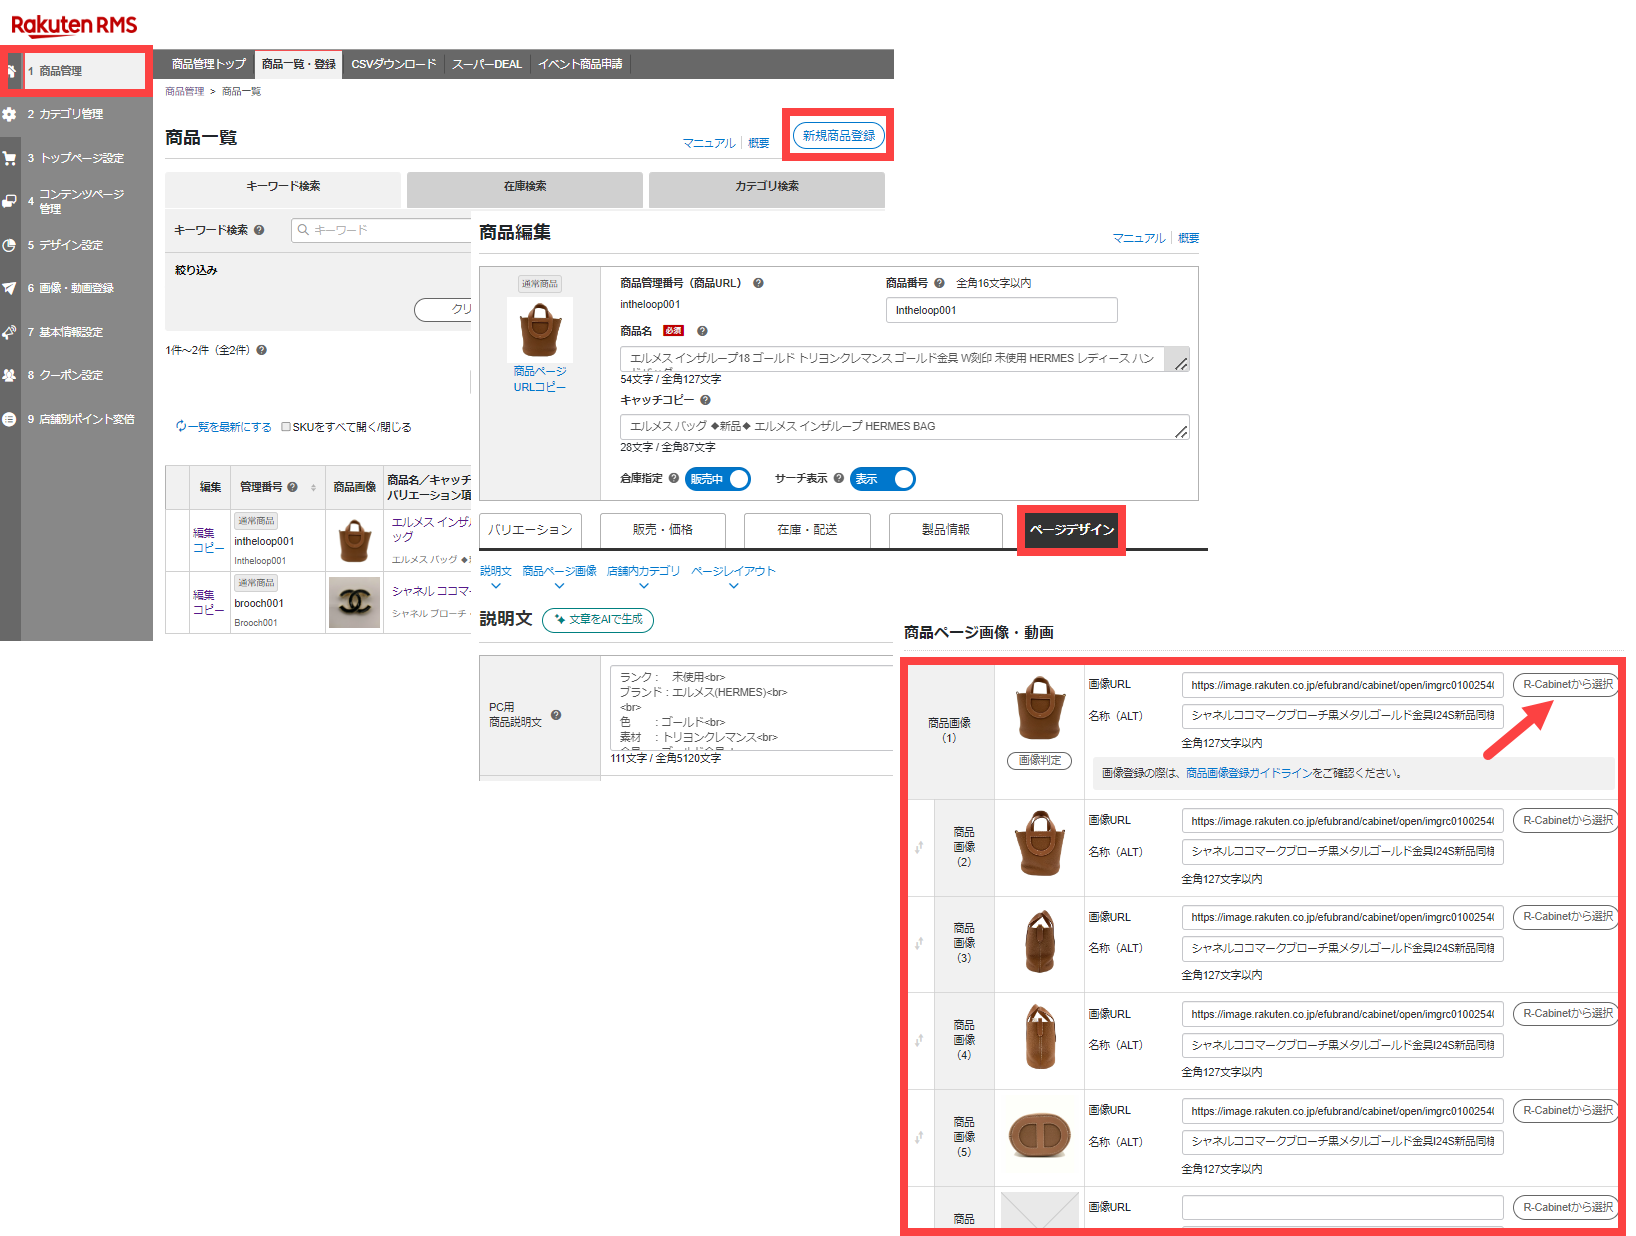Open the 商品管理トップ menu tab
This screenshot has height=1236, width=1636.
[x=208, y=64]
